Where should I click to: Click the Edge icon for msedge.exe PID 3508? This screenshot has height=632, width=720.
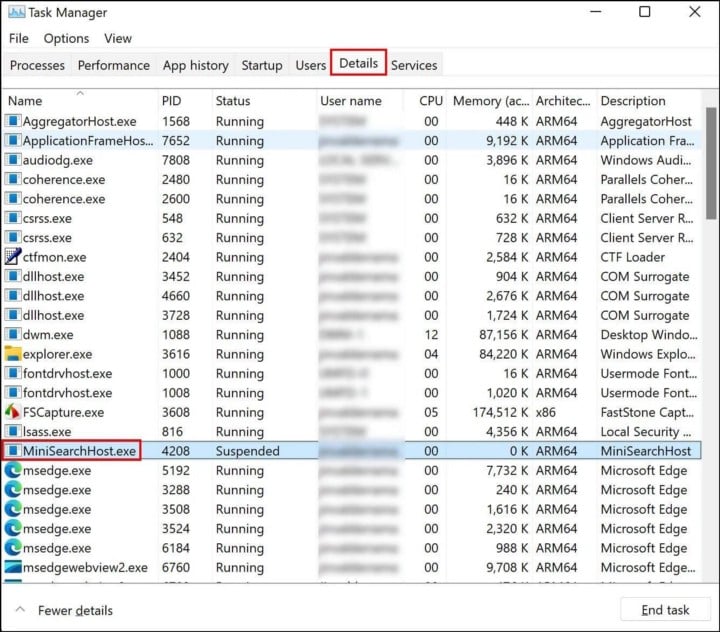pos(13,508)
